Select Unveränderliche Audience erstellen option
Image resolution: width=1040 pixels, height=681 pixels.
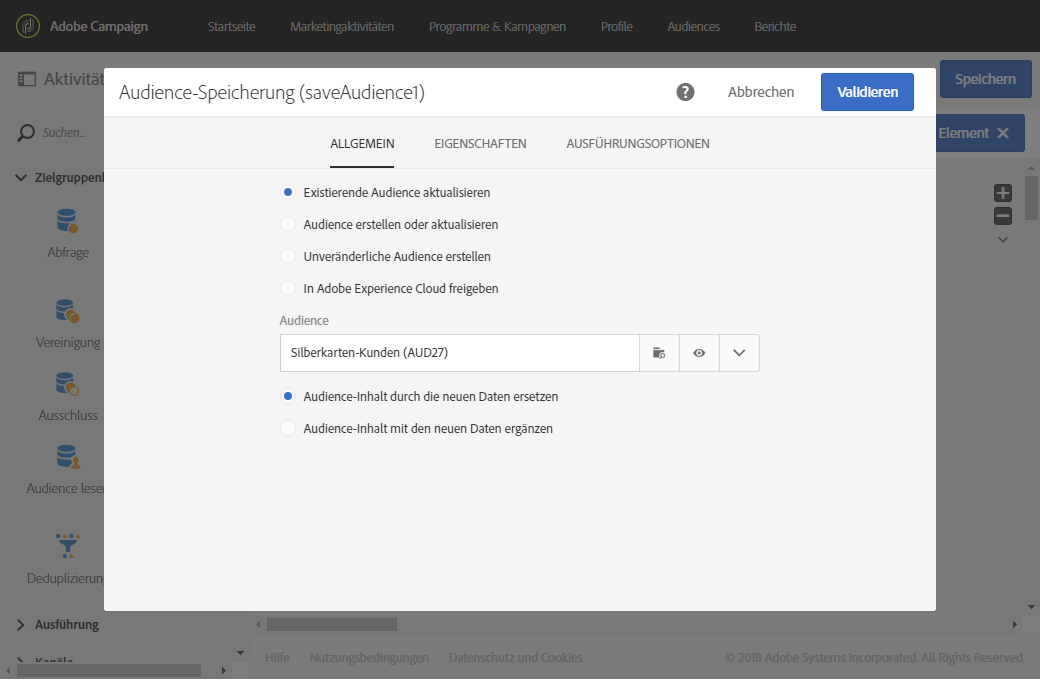point(287,256)
